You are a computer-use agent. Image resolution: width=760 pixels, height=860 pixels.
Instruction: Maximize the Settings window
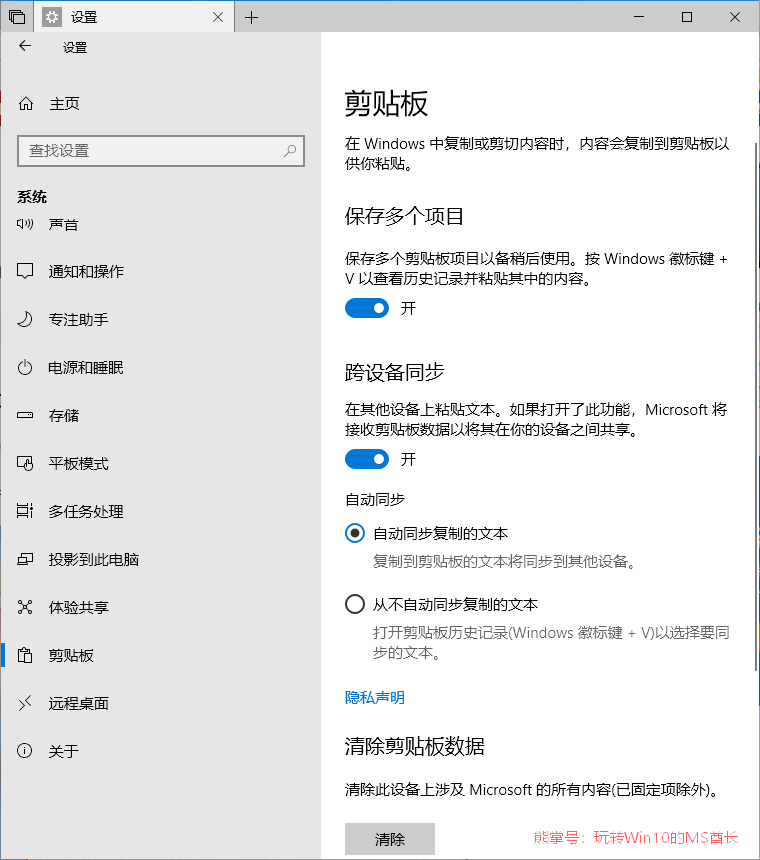[x=687, y=17]
